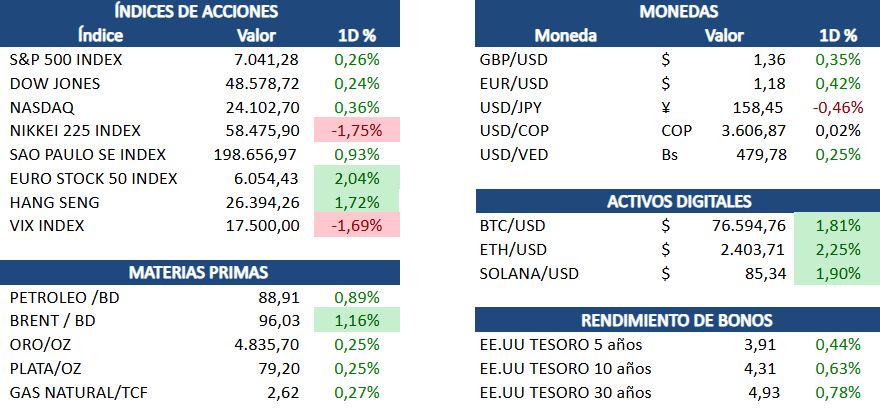Click the VIX INDEX red -1,69% cell
Viewport: 880px width, 410px height.
[359, 225]
